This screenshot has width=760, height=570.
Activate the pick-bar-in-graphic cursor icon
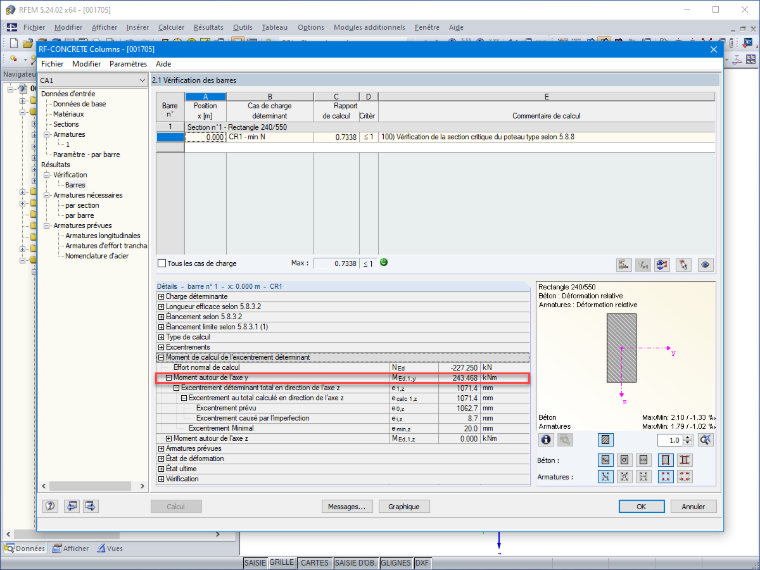683,265
